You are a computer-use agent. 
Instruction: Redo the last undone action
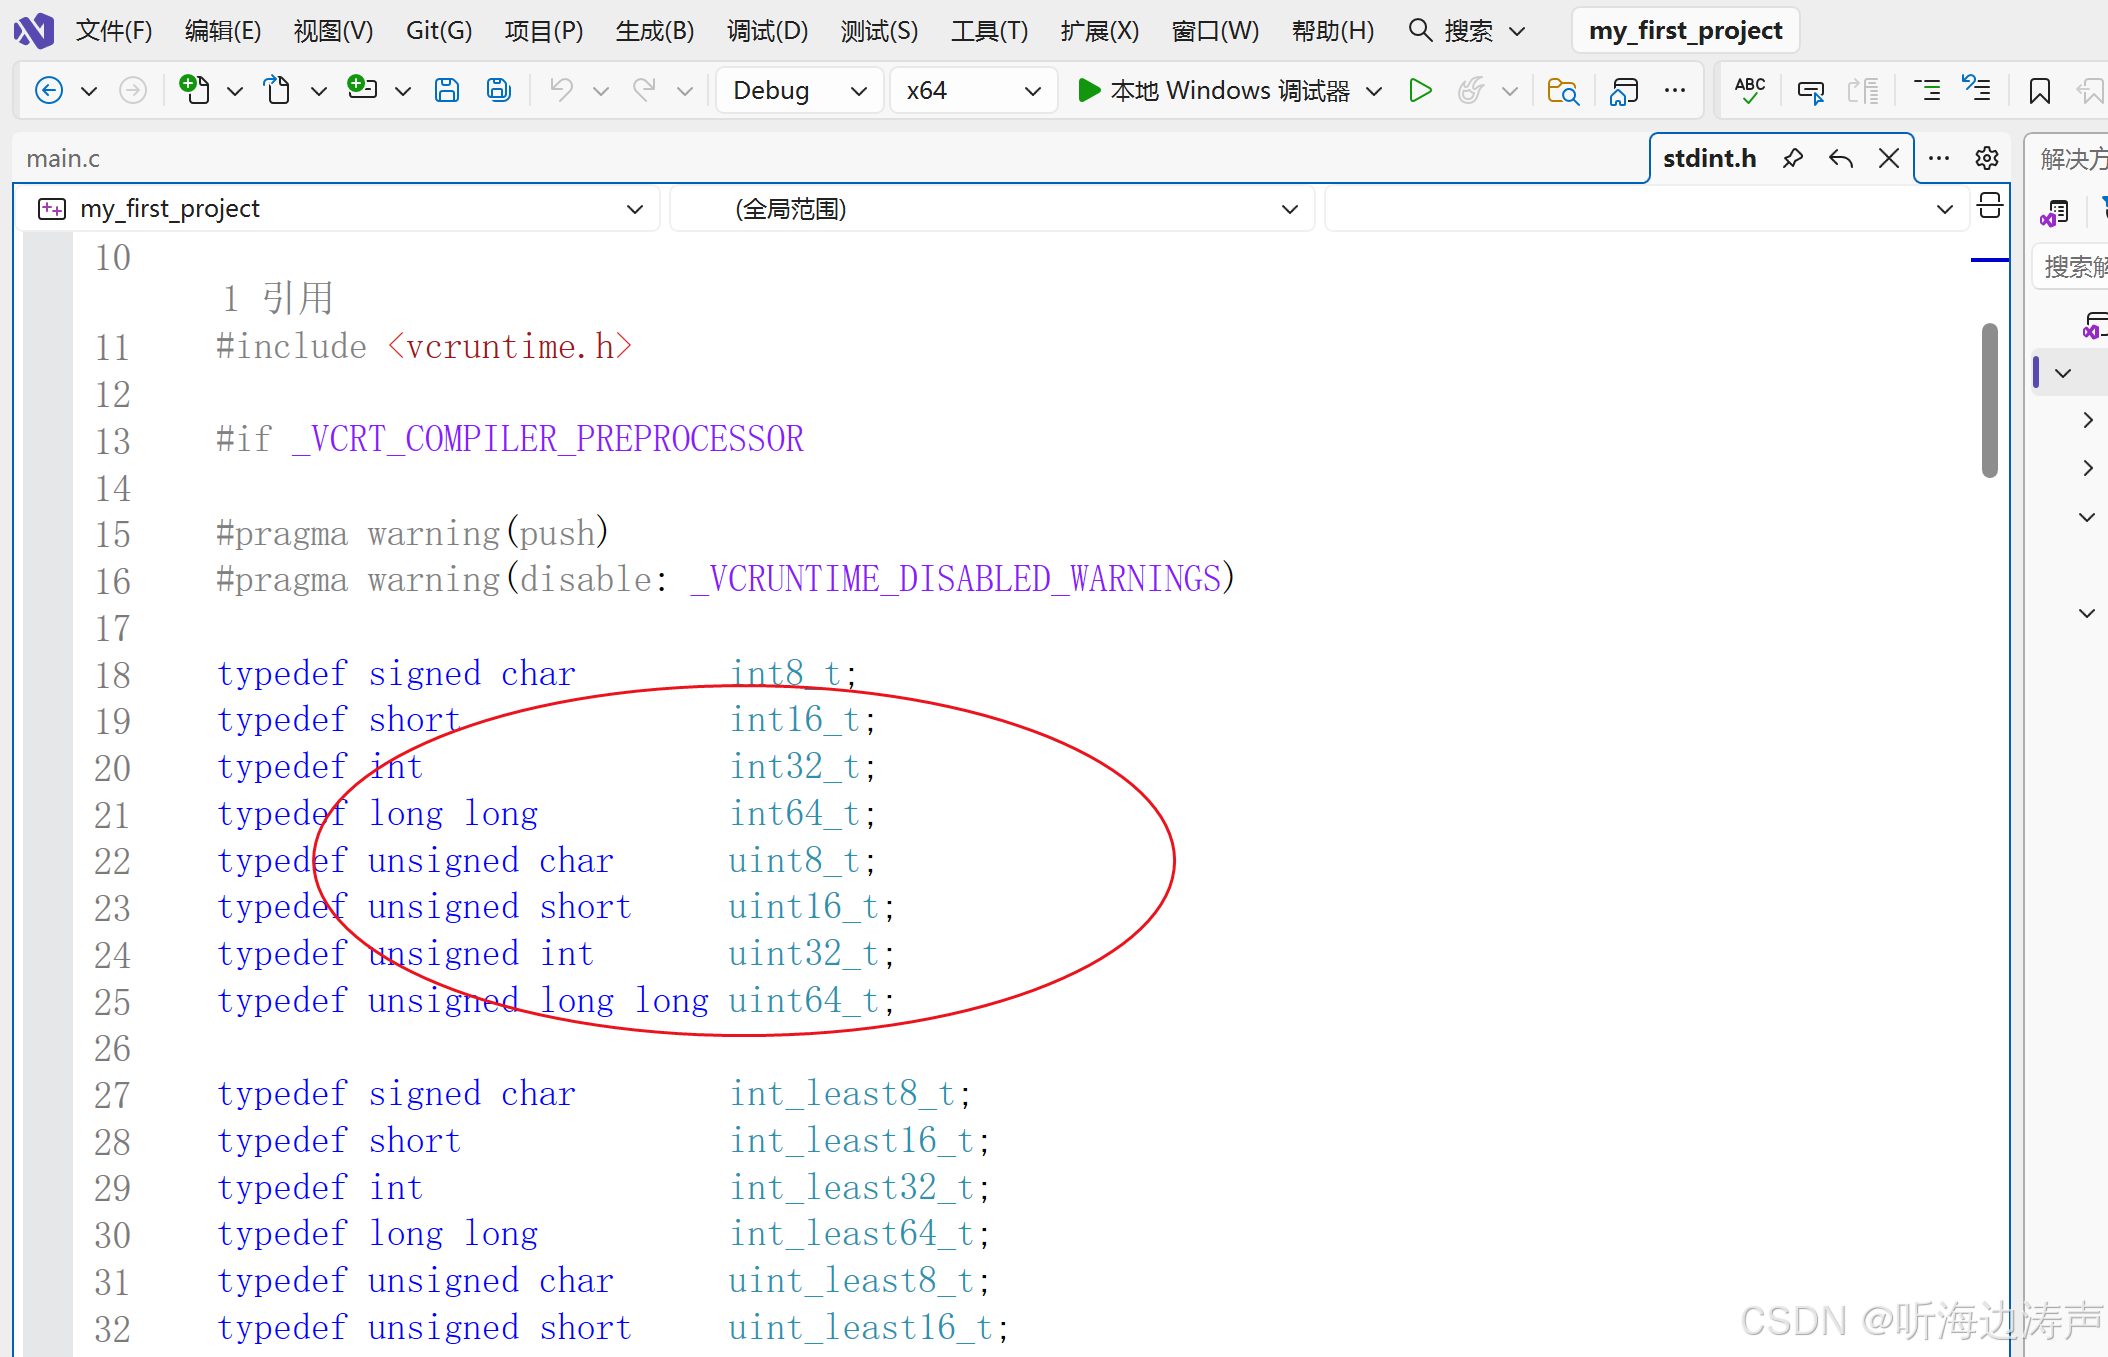[x=645, y=91]
